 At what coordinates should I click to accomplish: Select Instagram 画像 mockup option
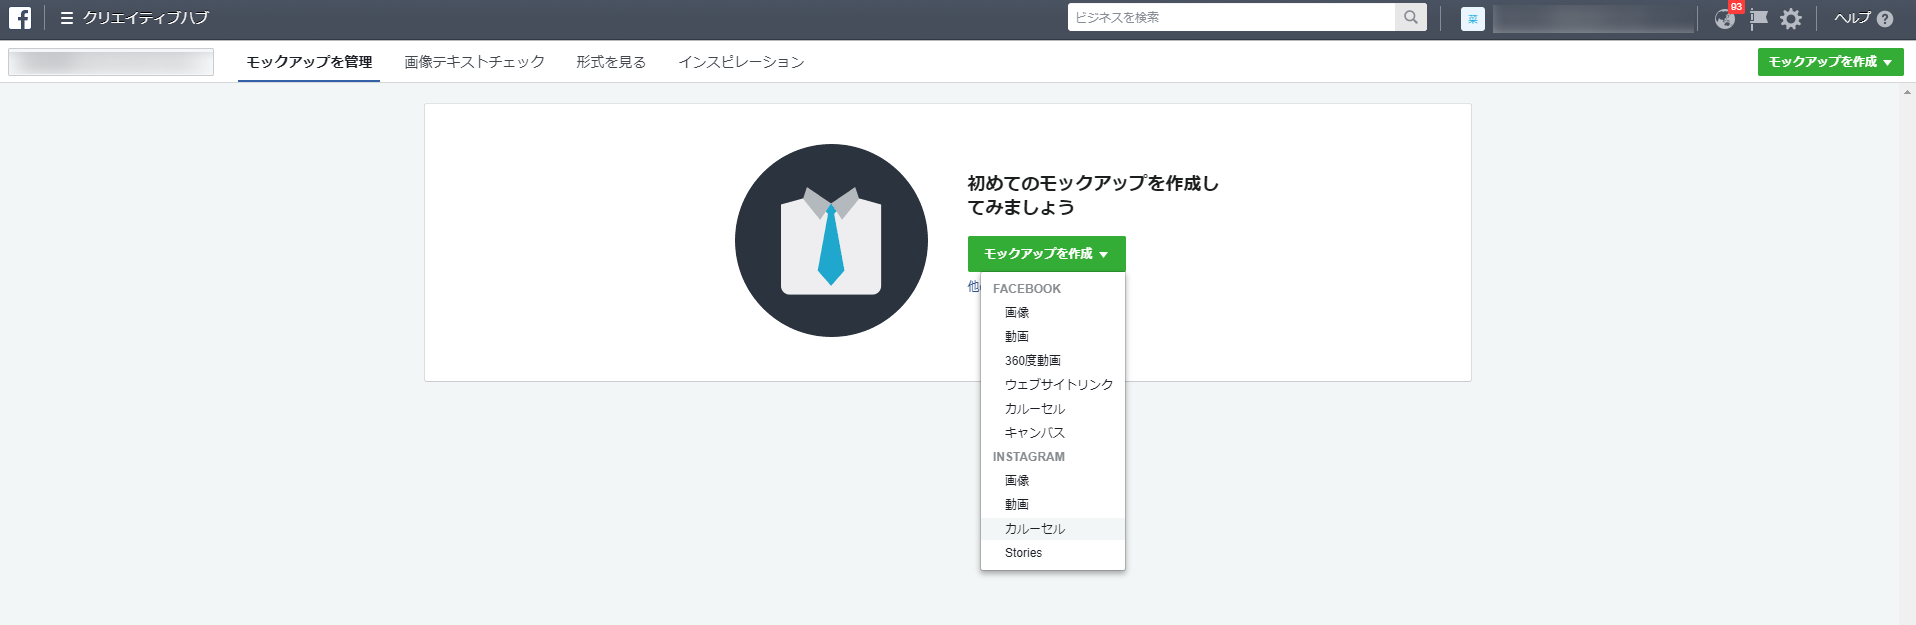1053,481
